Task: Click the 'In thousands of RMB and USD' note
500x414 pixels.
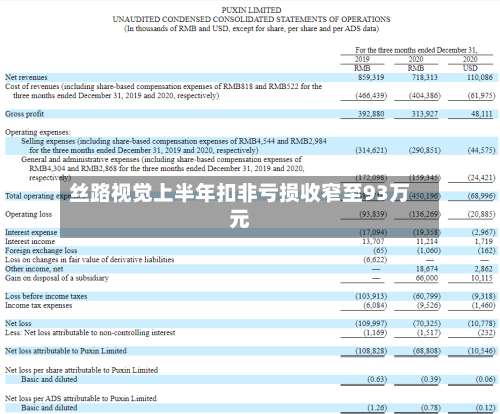Action: click(251, 28)
